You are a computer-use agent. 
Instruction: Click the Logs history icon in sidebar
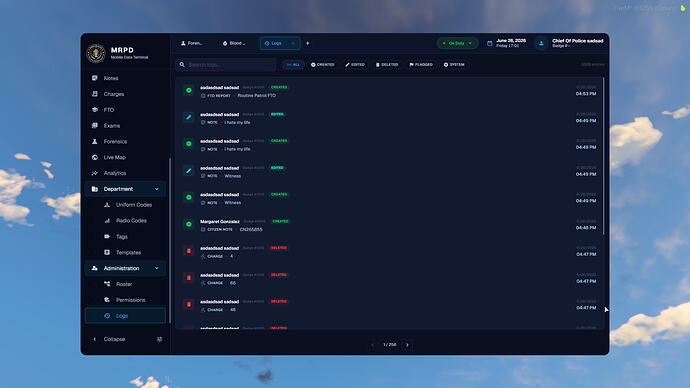coord(107,315)
